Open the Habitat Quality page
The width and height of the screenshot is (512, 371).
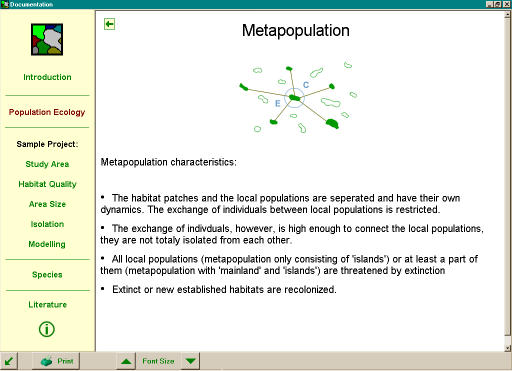pos(47,184)
